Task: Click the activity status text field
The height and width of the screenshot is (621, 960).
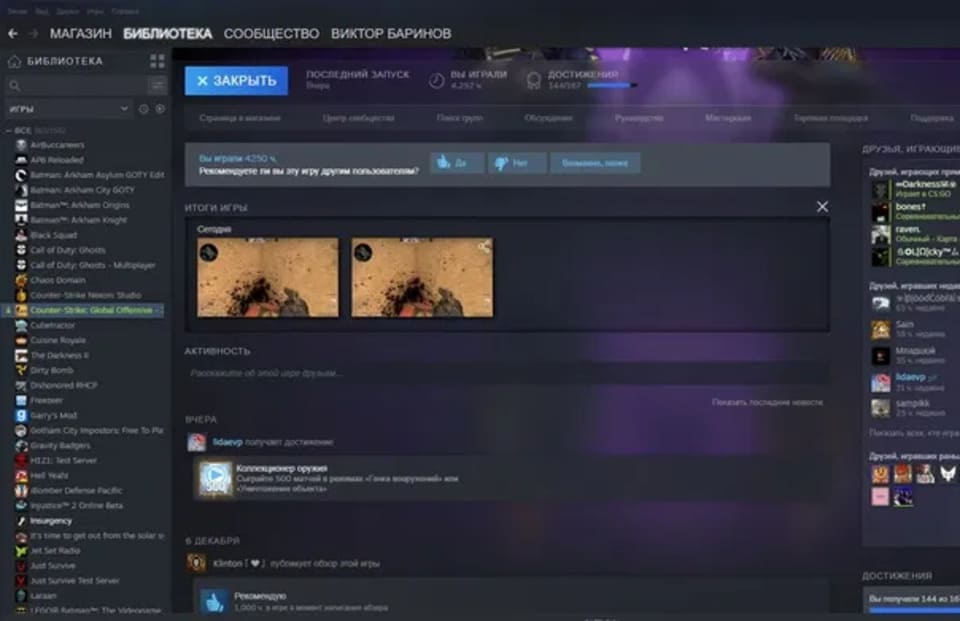Action: pos(507,373)
